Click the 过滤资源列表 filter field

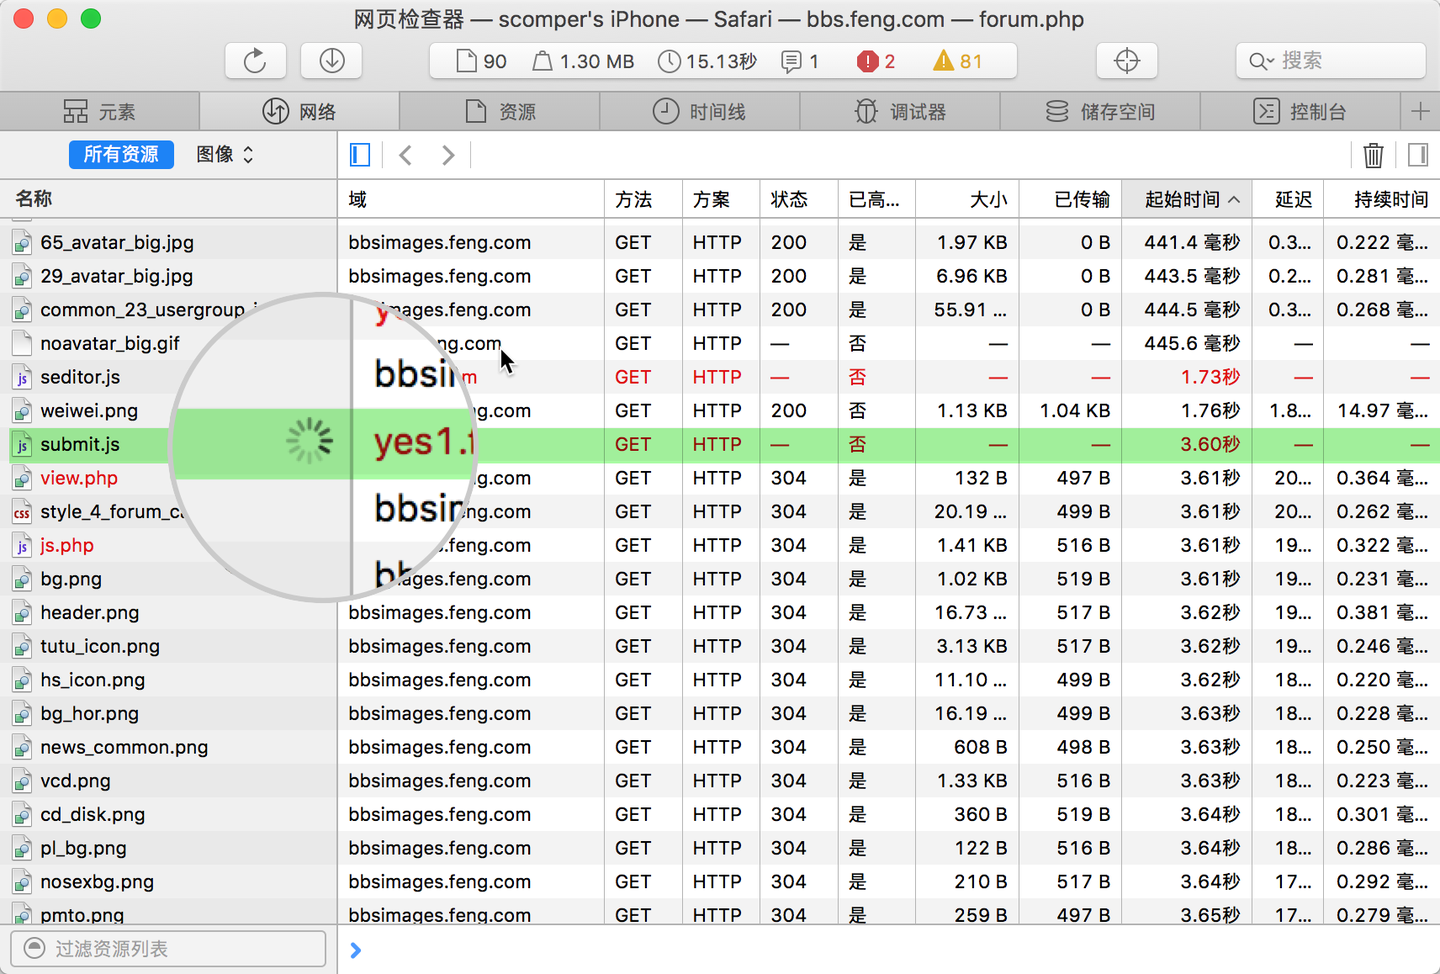pyautogui.click(x=168, y=948)
